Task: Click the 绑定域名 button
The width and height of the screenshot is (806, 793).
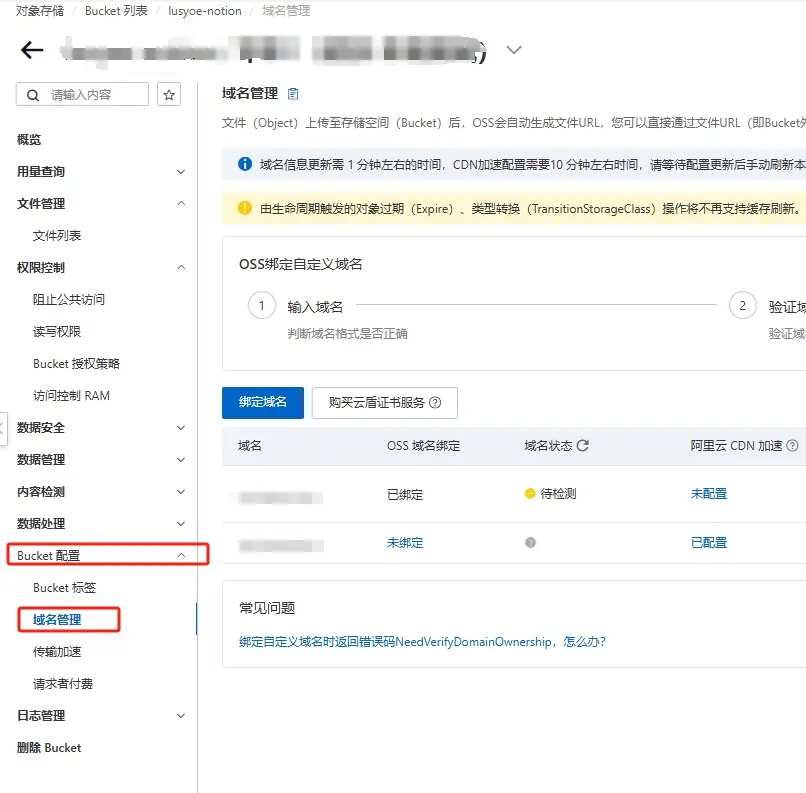Action: click(x=263, y=402)
